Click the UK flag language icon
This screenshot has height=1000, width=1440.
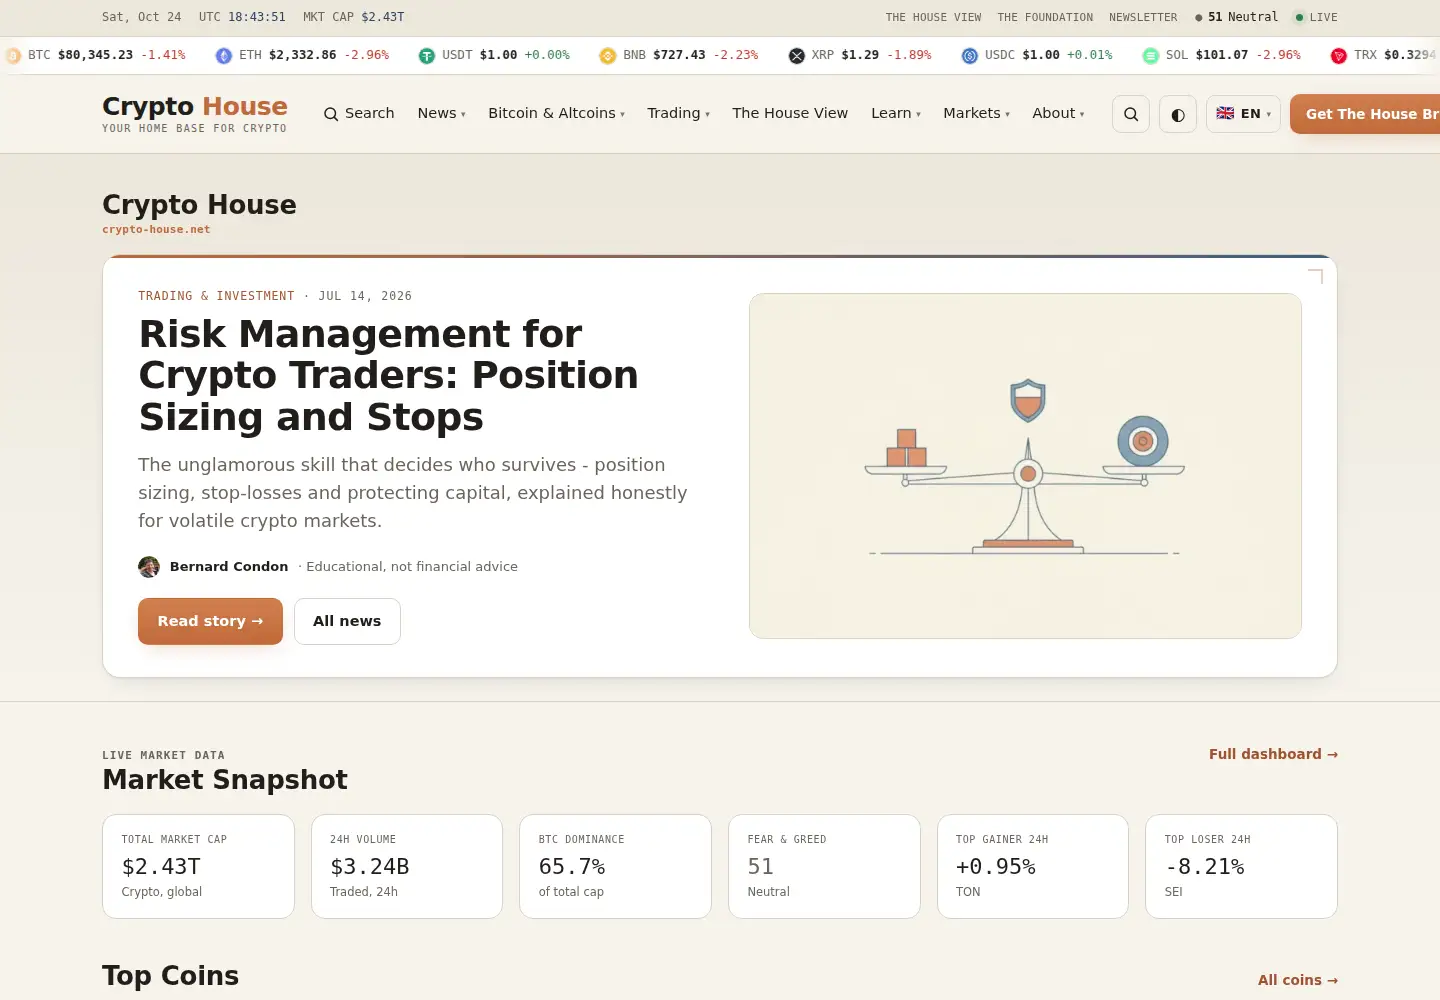1225,114
